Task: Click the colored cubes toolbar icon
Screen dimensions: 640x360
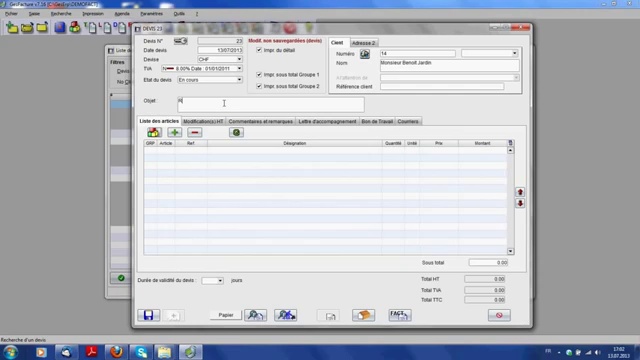Action: pyautogui.click(x=75, y=27)
